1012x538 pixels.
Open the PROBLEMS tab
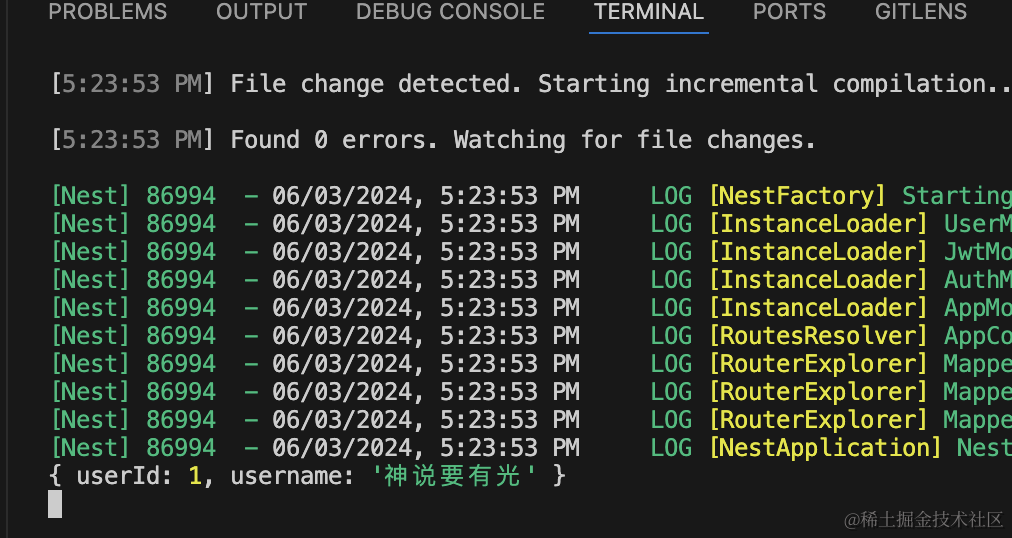pos(107,13)
